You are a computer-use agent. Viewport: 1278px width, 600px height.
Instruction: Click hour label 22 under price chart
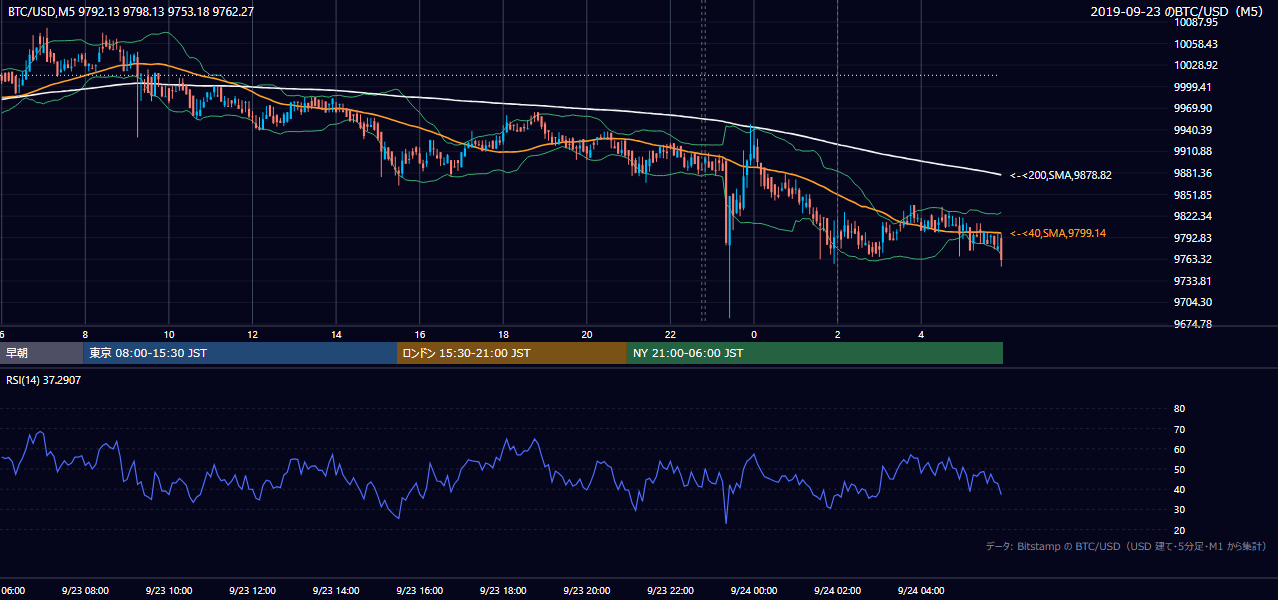click(671, 335)
